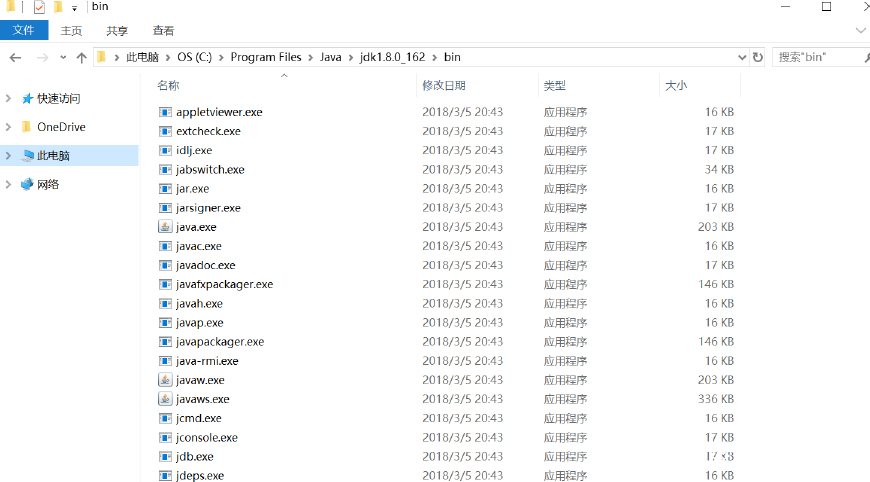The width and height of the screenshot is (870, 482).
Task: Open the address bar history dropdown
Action: tap(742, 58)
